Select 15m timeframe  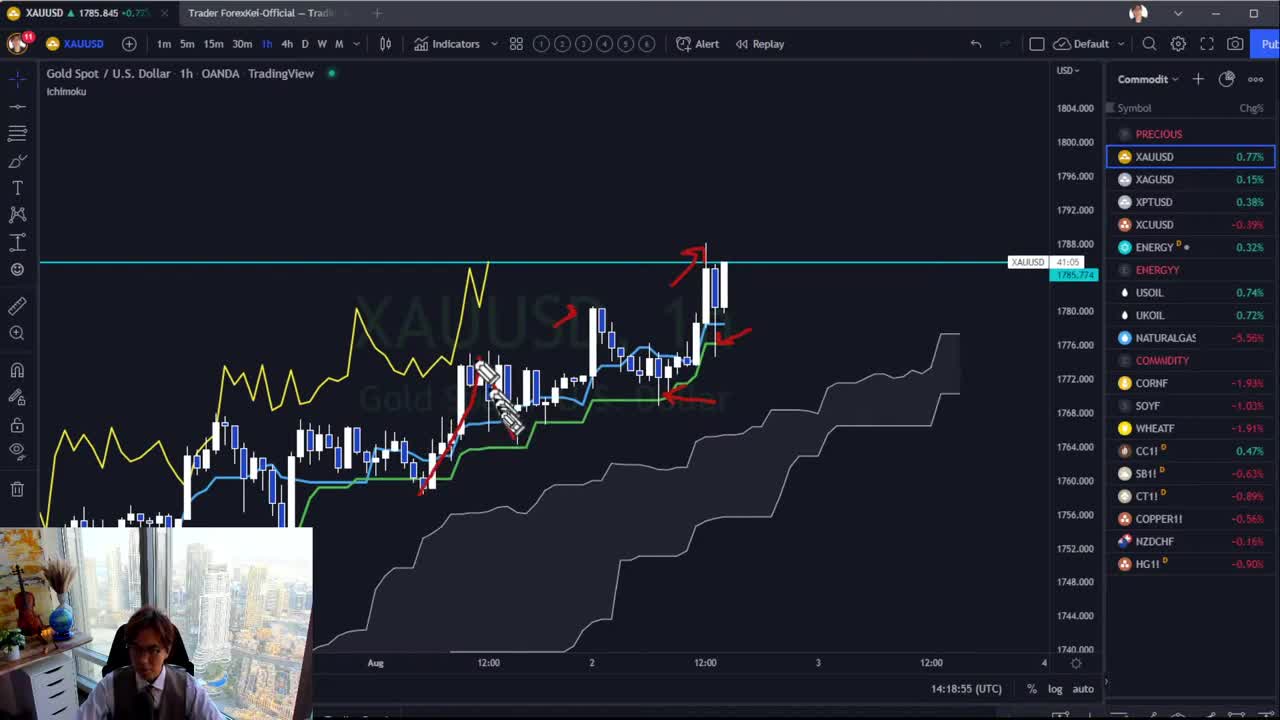pos(213,44)
